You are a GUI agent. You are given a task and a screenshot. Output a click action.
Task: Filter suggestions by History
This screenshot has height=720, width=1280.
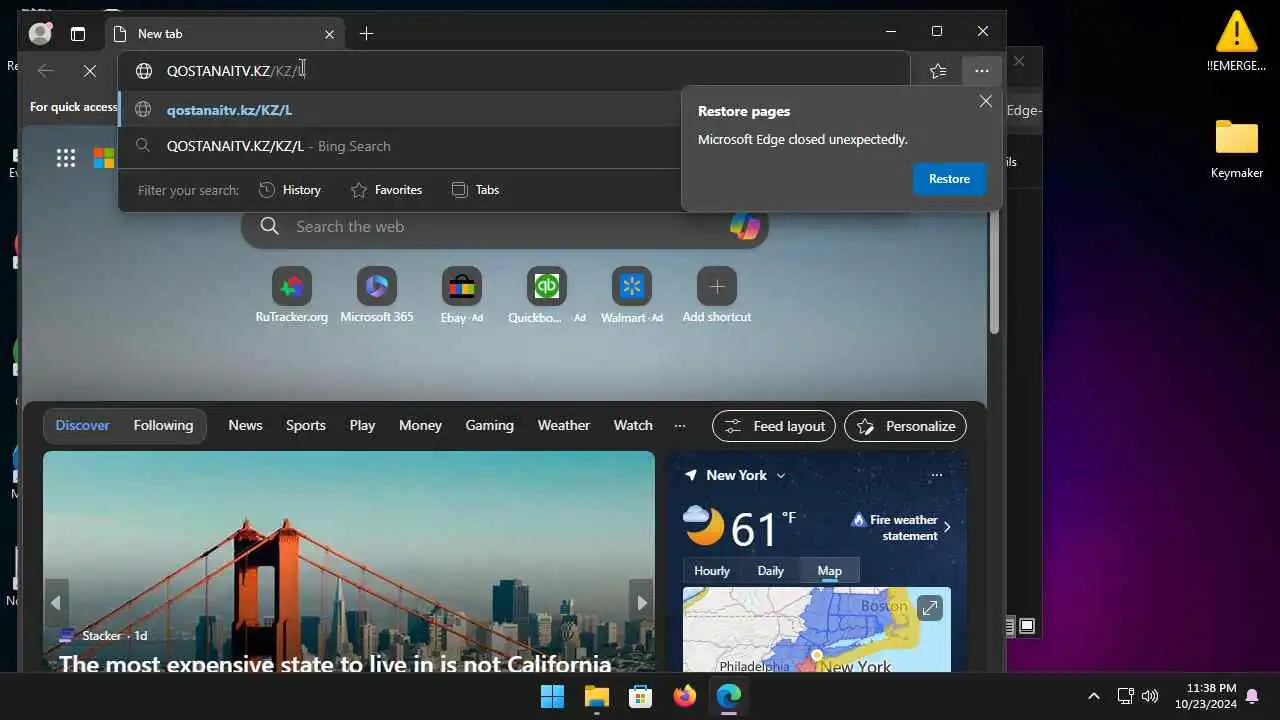point(290,190)
